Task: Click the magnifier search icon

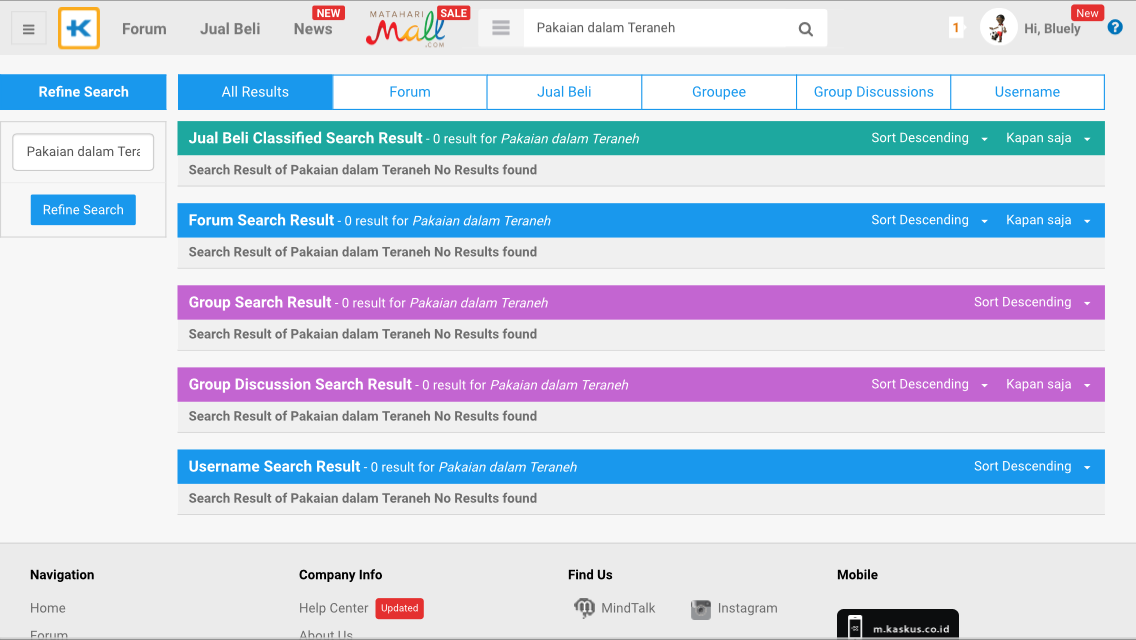Action: click(x=806, y=29)
